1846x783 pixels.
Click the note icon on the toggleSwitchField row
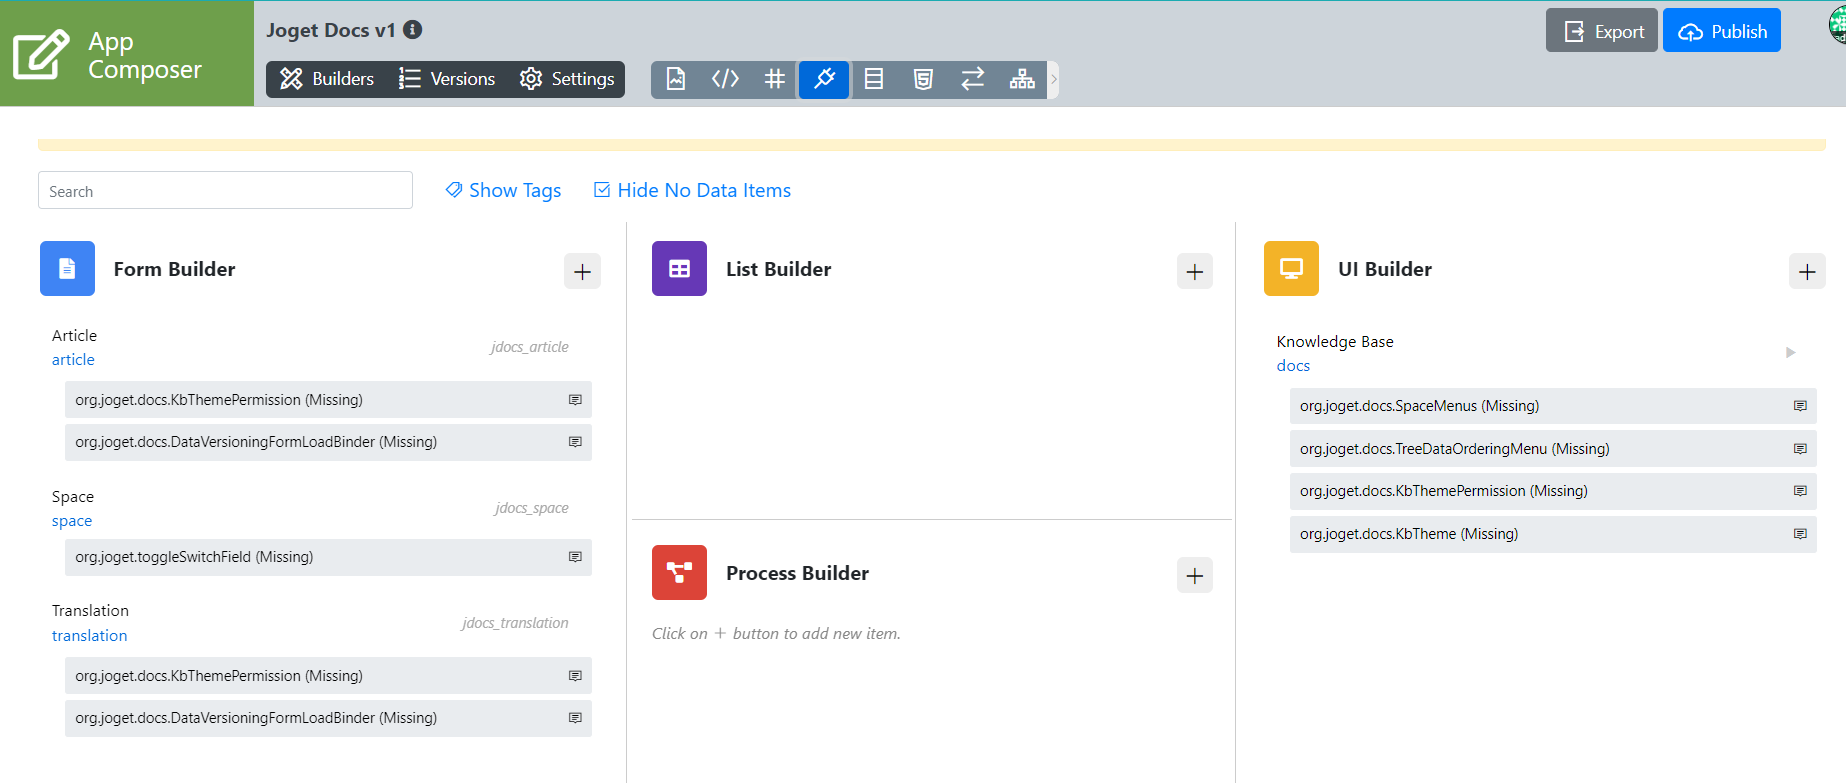[x=575, y=557]
